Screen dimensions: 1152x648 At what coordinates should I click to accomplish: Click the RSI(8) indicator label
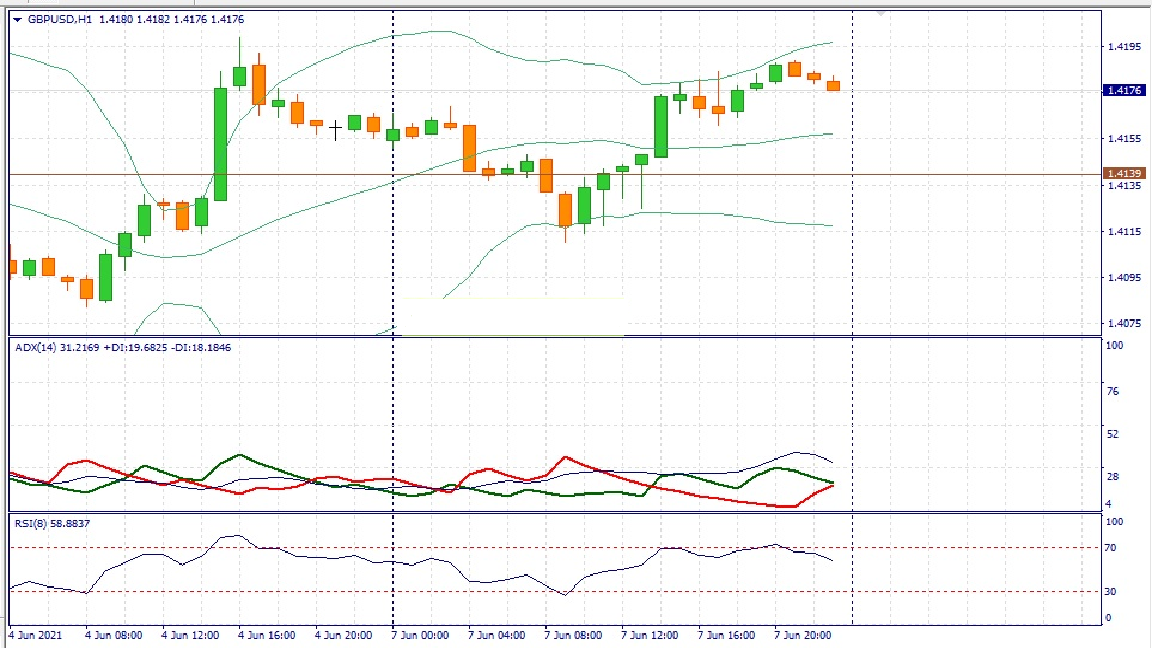tap(32, 523)
